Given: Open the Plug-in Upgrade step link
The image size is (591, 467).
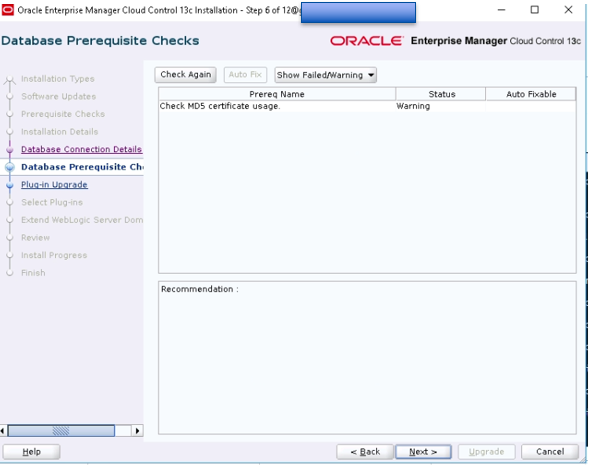Looking at the screenshot, I should pos(54,185).
